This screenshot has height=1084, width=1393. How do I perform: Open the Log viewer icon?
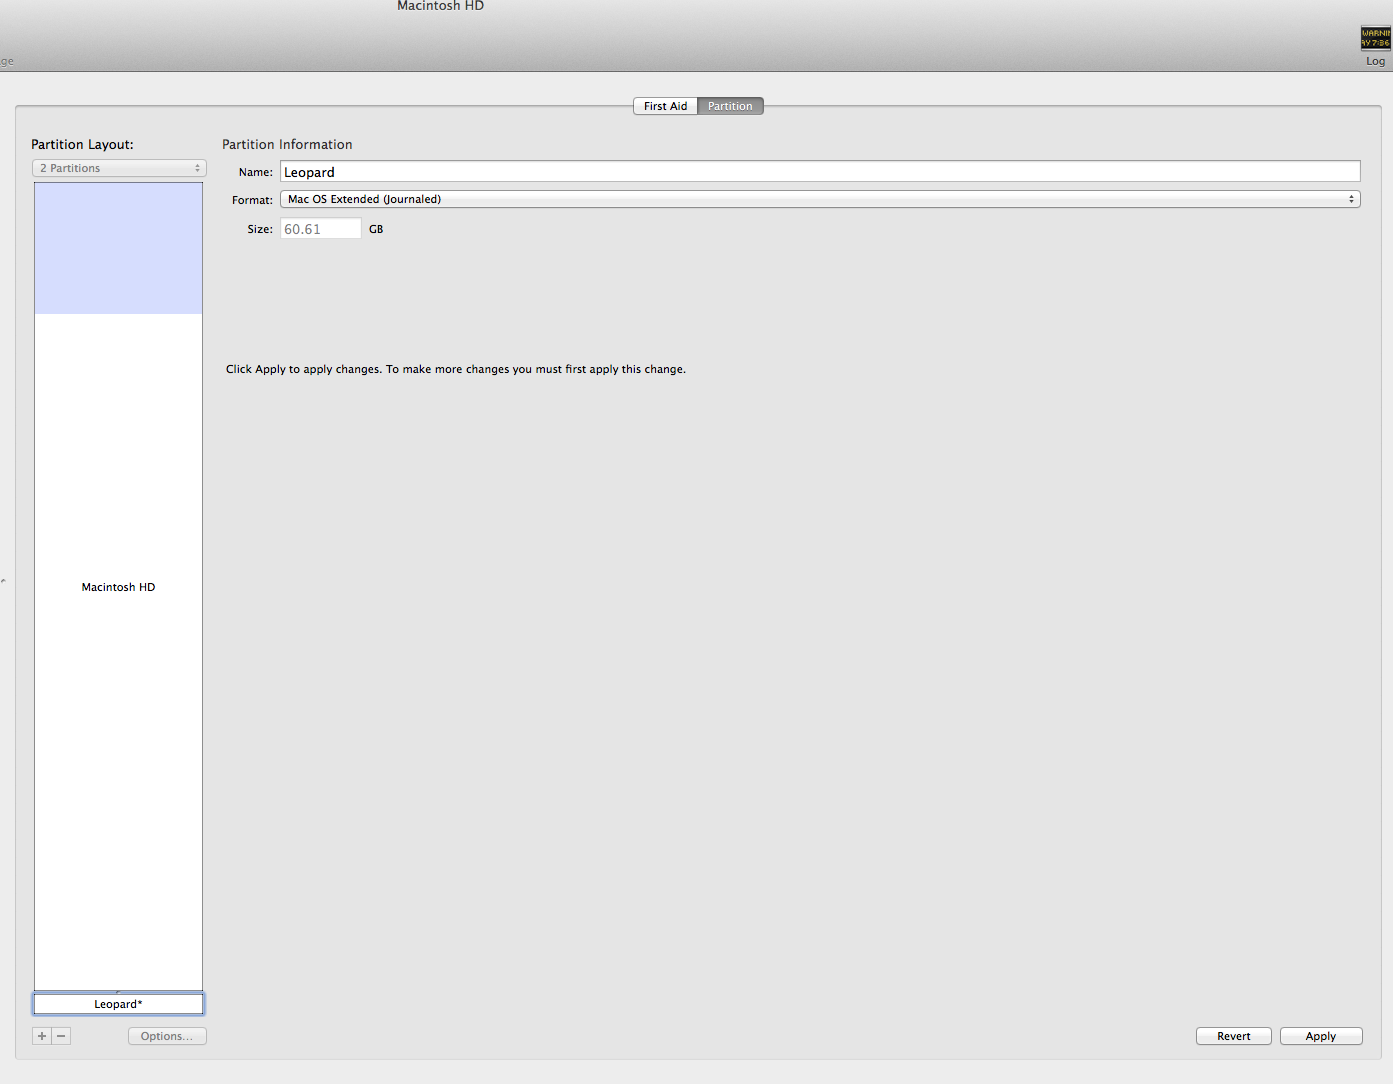pyautogui.click(x=1375, y=39)
